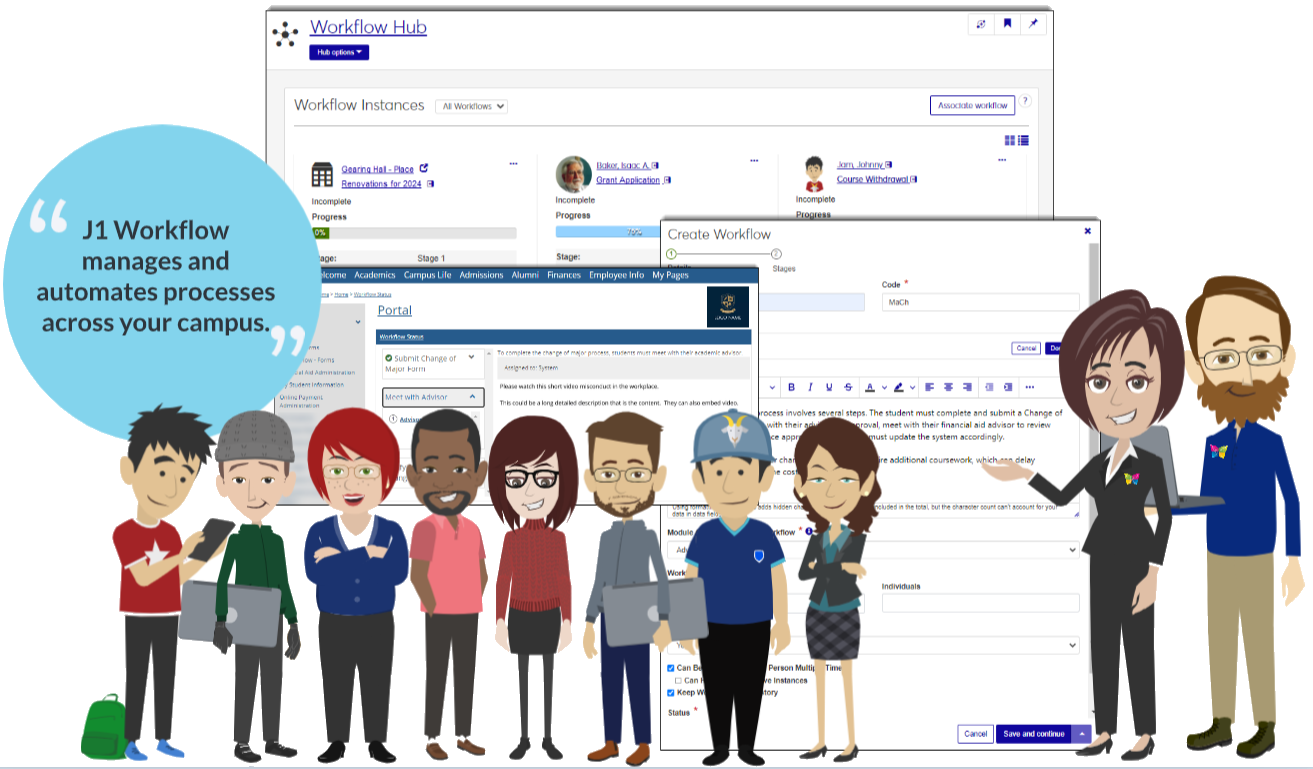Switch Workflow Instances to grid view
Screen dimensions: 1313x769
point(1010,141)
